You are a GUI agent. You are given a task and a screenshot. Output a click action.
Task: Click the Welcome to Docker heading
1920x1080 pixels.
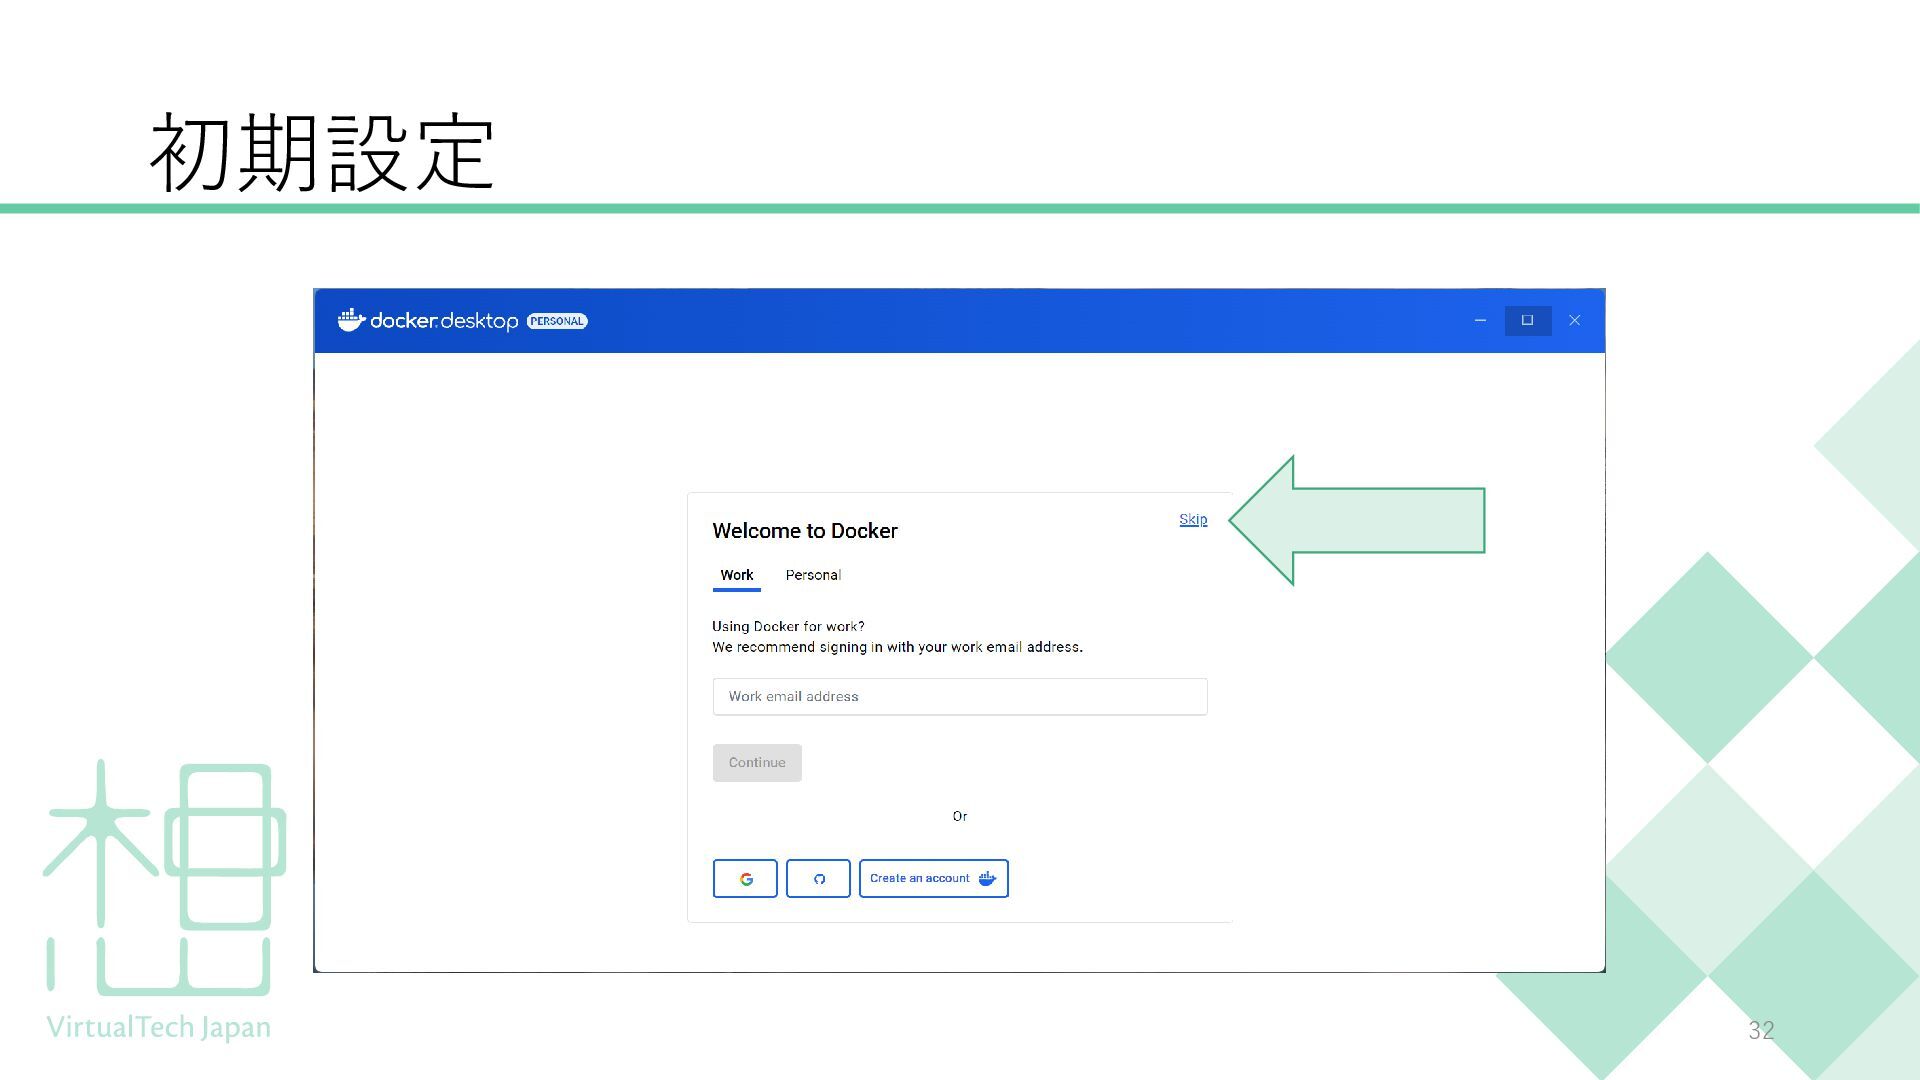pos(805,531)
